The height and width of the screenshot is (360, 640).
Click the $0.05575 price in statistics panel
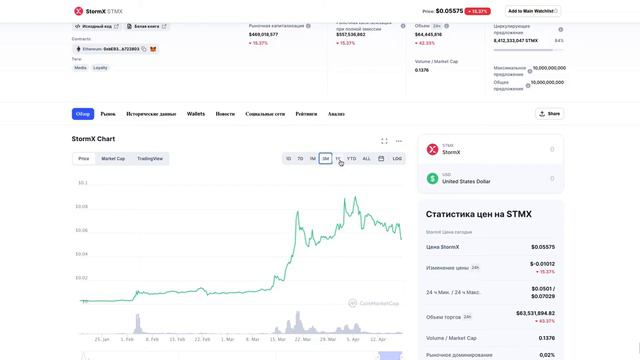tap(543, 247)
